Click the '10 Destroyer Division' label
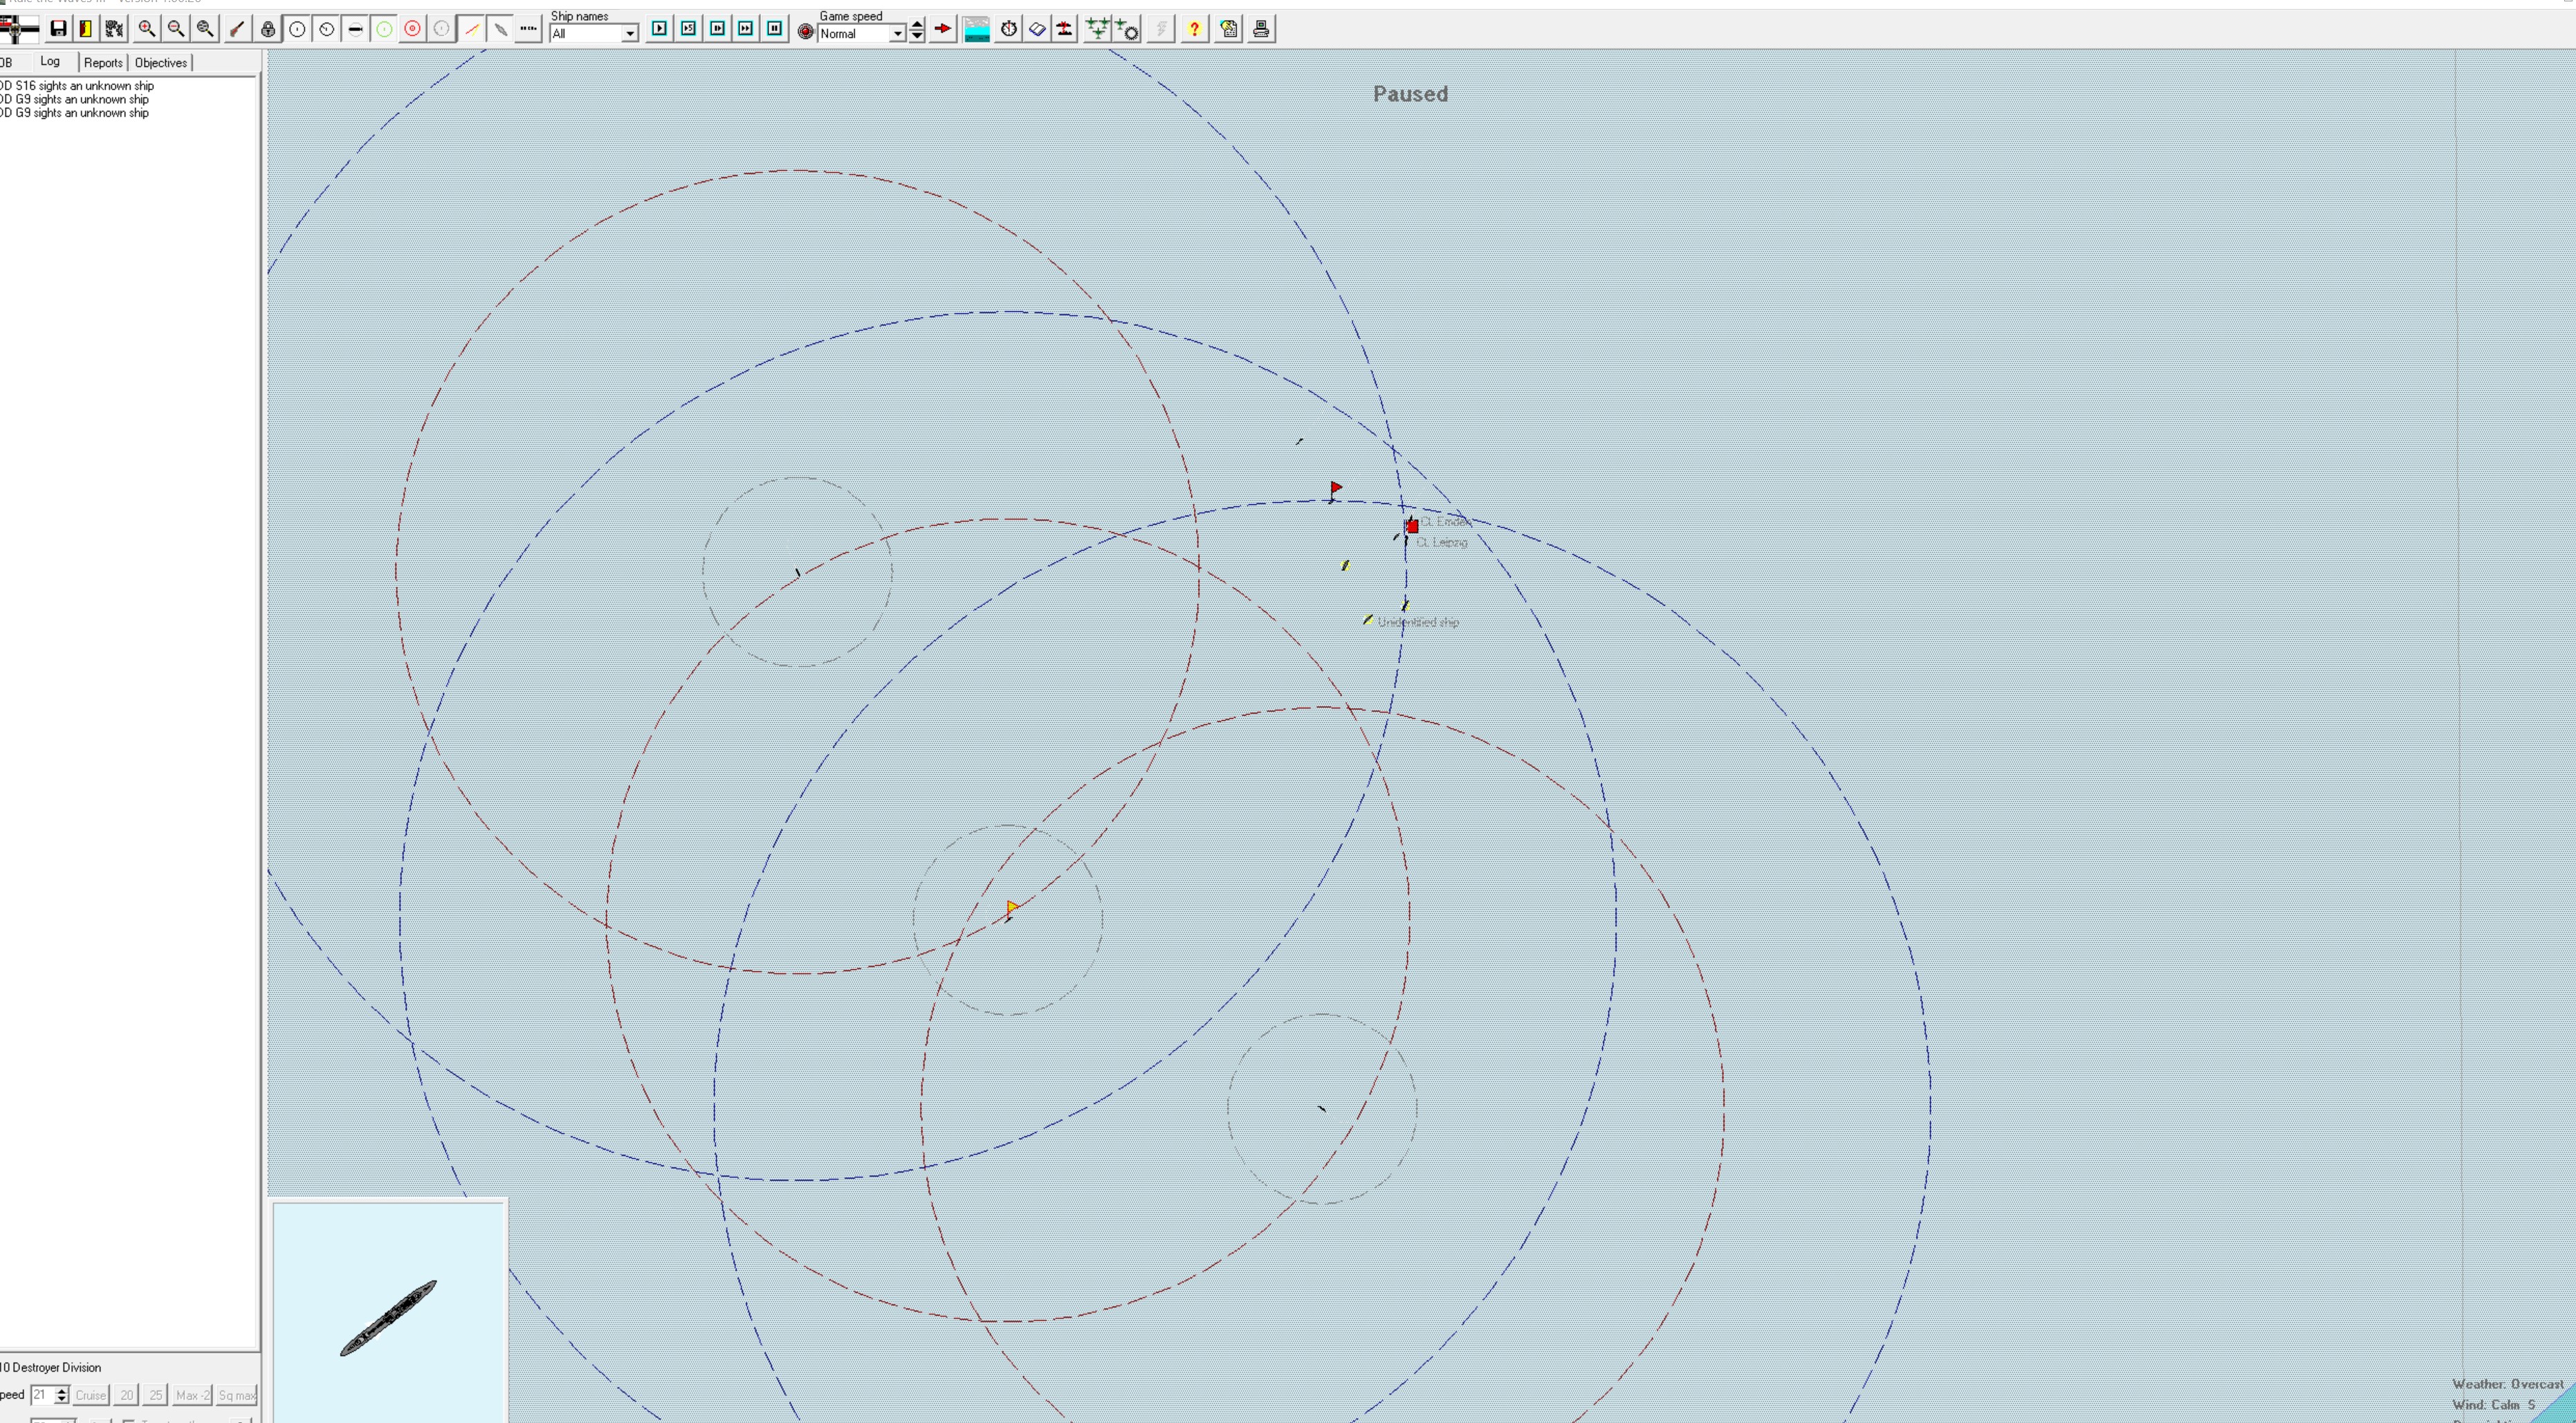This screenshot has width=2576, height=1423. click(x=51, y=1368)
